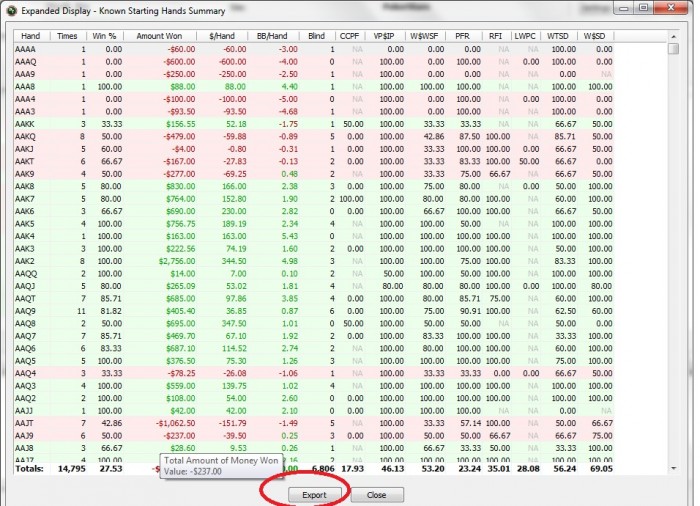Select the AAA4 hand row
Screen dimensions: 700x506
(x=314, y=99)
